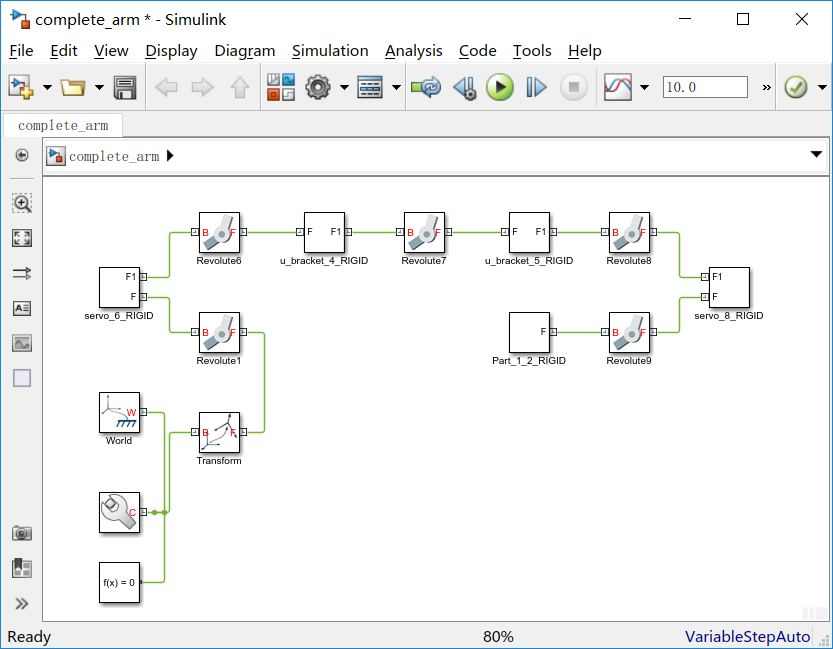
Task: Select the World frame block
Action: pos(120,413)
